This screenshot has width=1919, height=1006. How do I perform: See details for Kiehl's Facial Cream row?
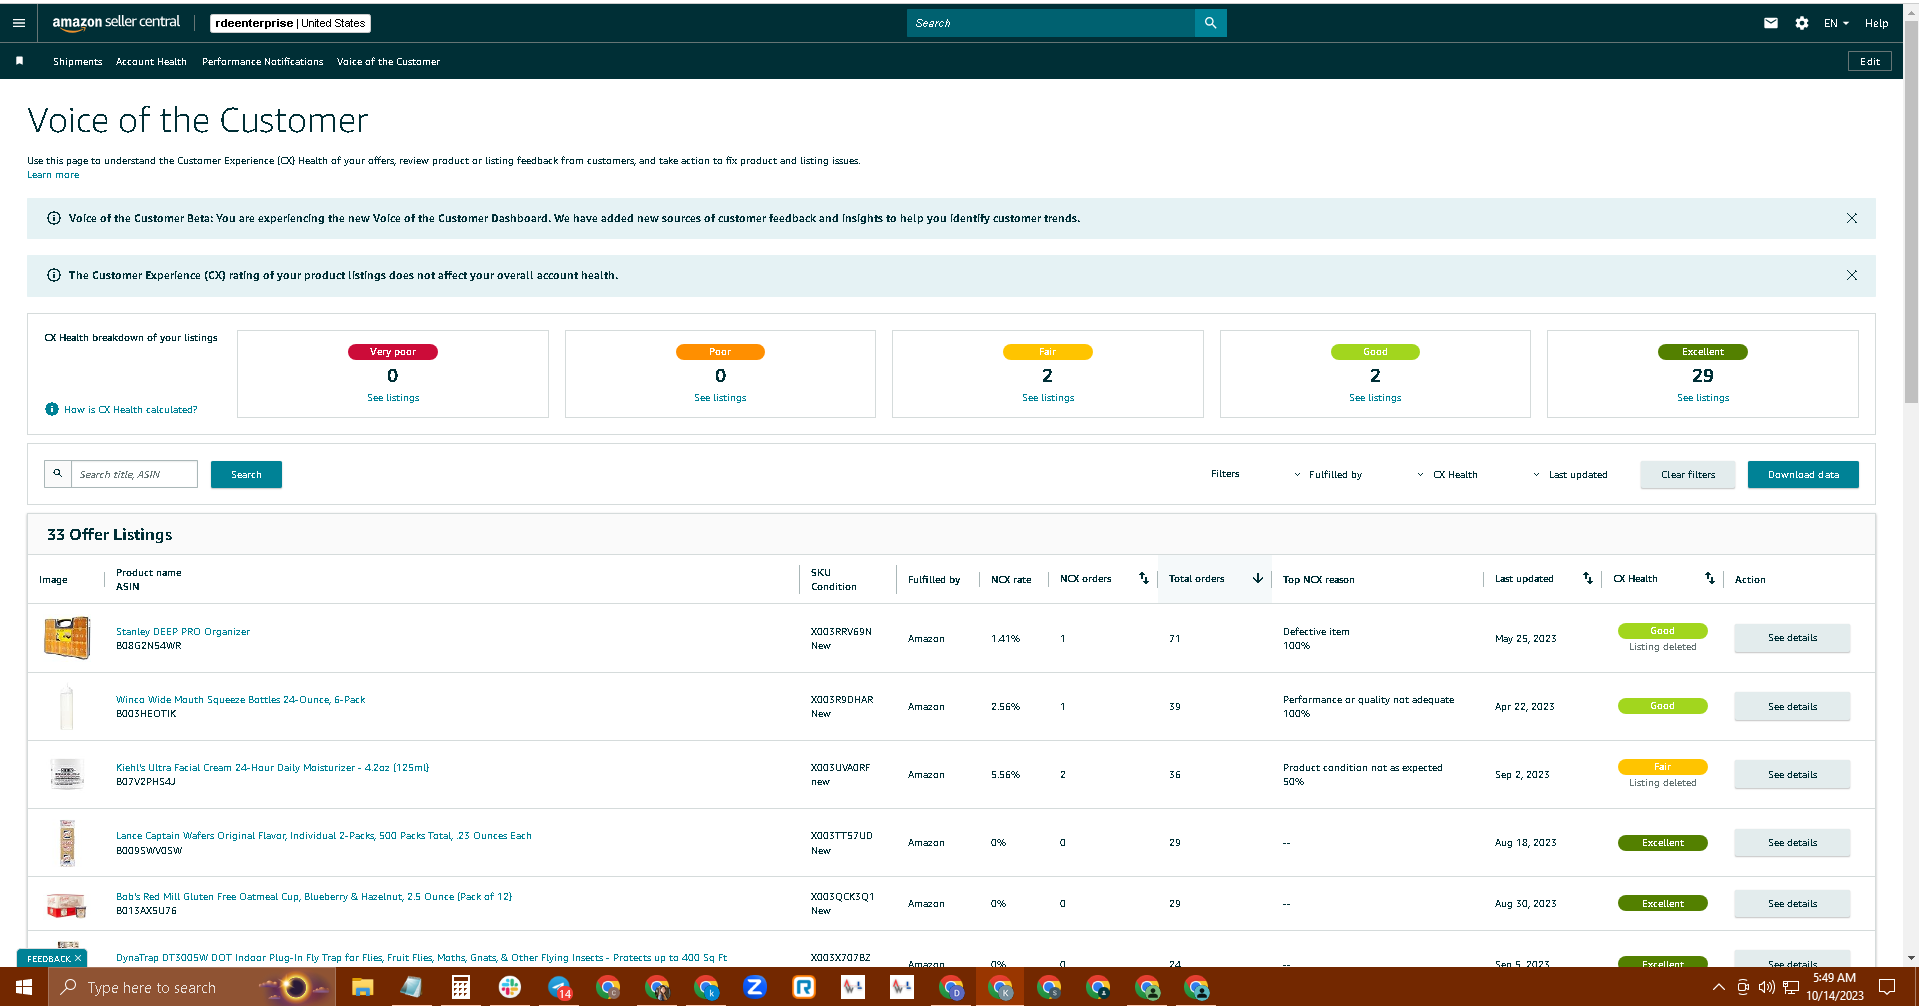1792,774
